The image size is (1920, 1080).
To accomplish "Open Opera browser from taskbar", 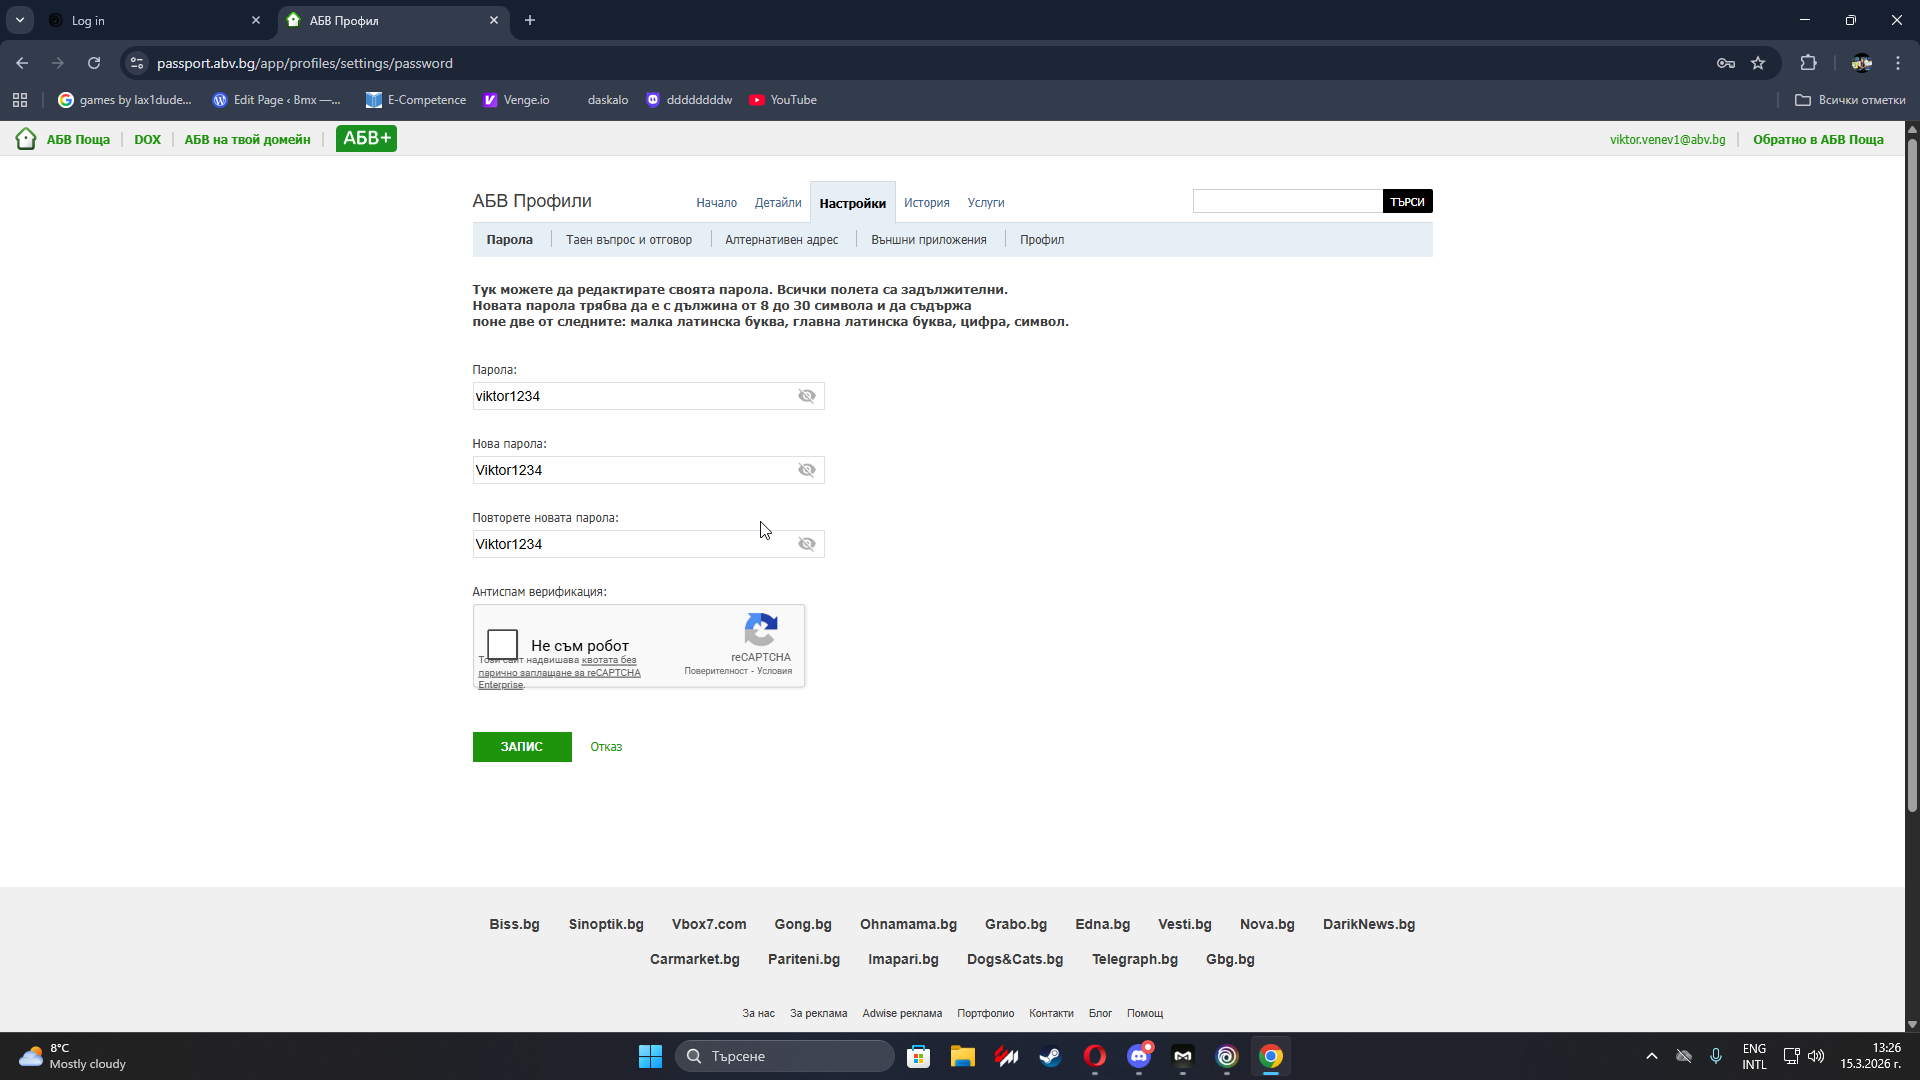I will (x=1094, y=1056).
